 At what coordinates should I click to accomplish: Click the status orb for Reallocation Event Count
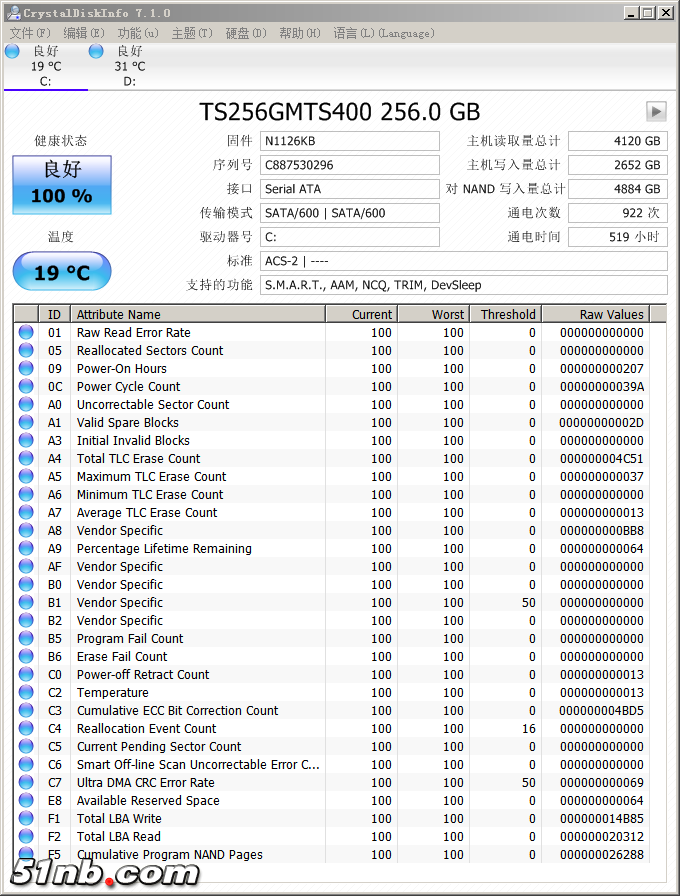[x=26, y=728]
